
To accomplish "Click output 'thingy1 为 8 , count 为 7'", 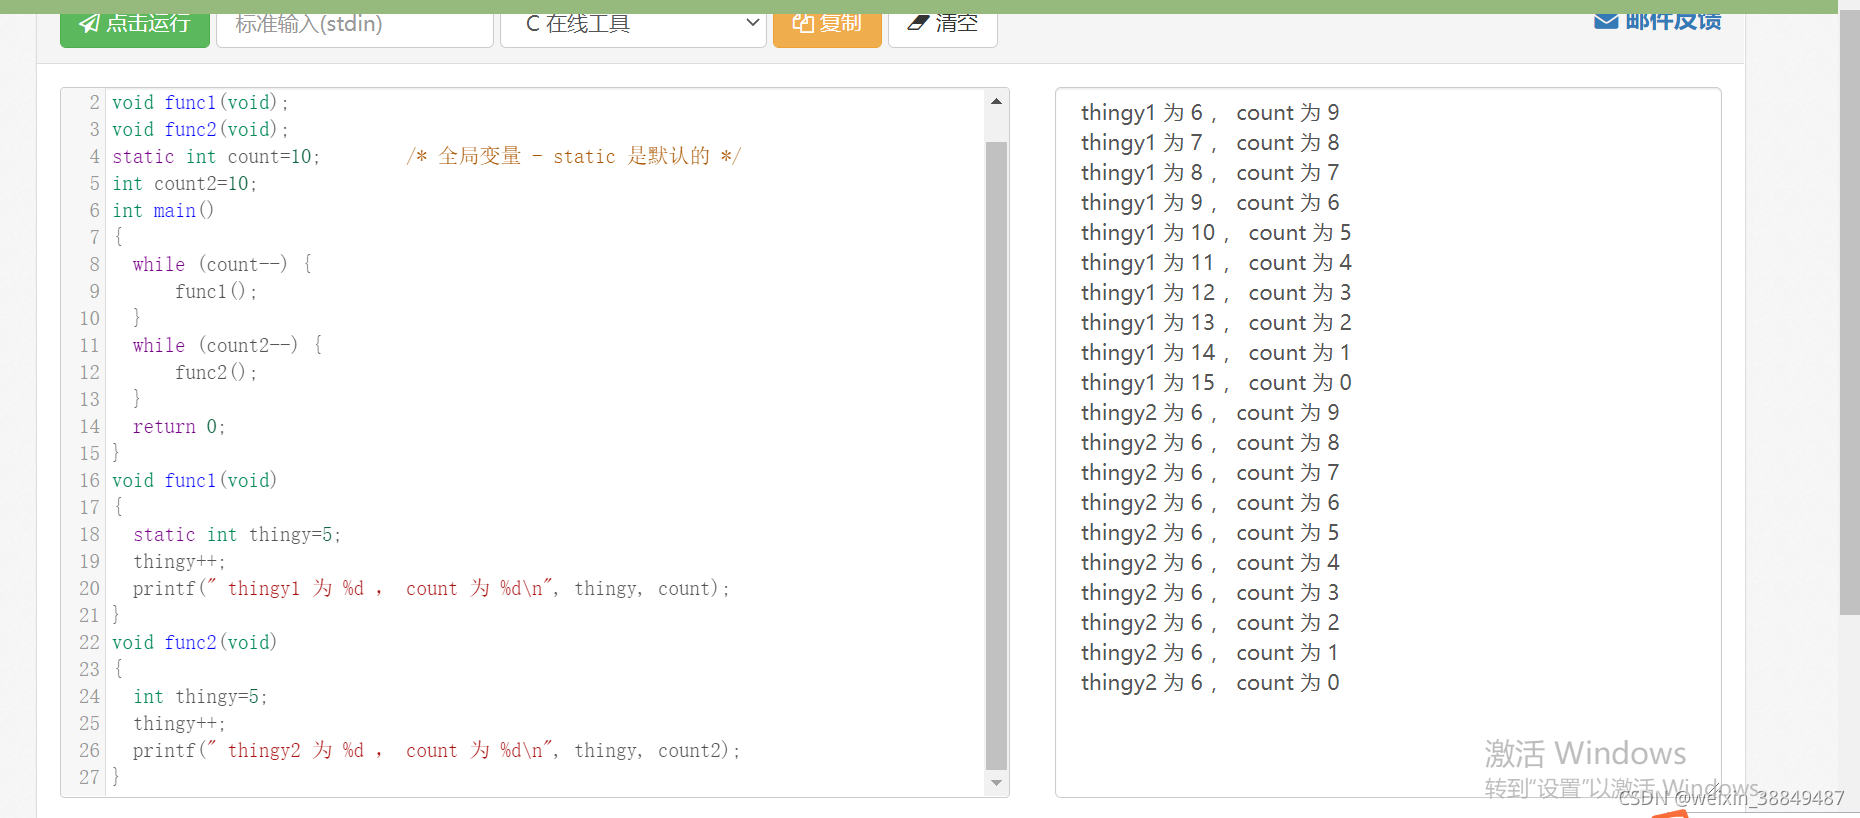I will (1210, 172).
